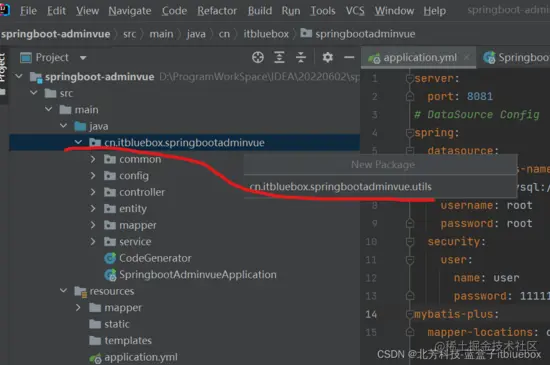
Task: Select the entity package row
Action: 185,209
